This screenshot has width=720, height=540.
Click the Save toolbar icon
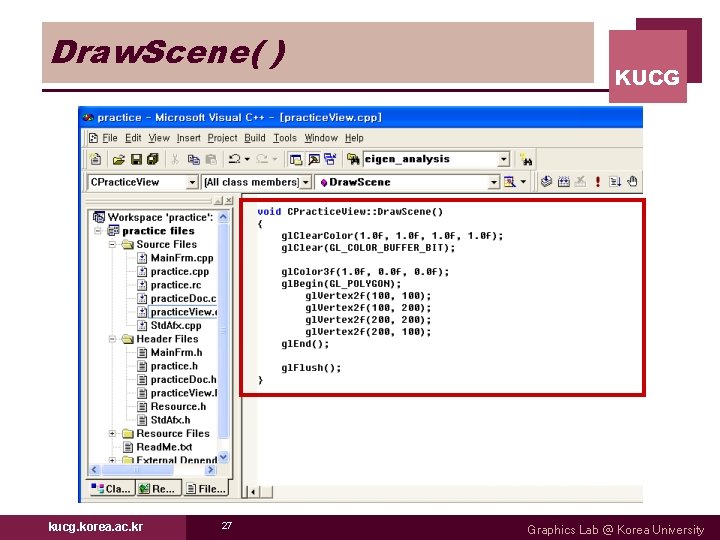tap(136, 159)
